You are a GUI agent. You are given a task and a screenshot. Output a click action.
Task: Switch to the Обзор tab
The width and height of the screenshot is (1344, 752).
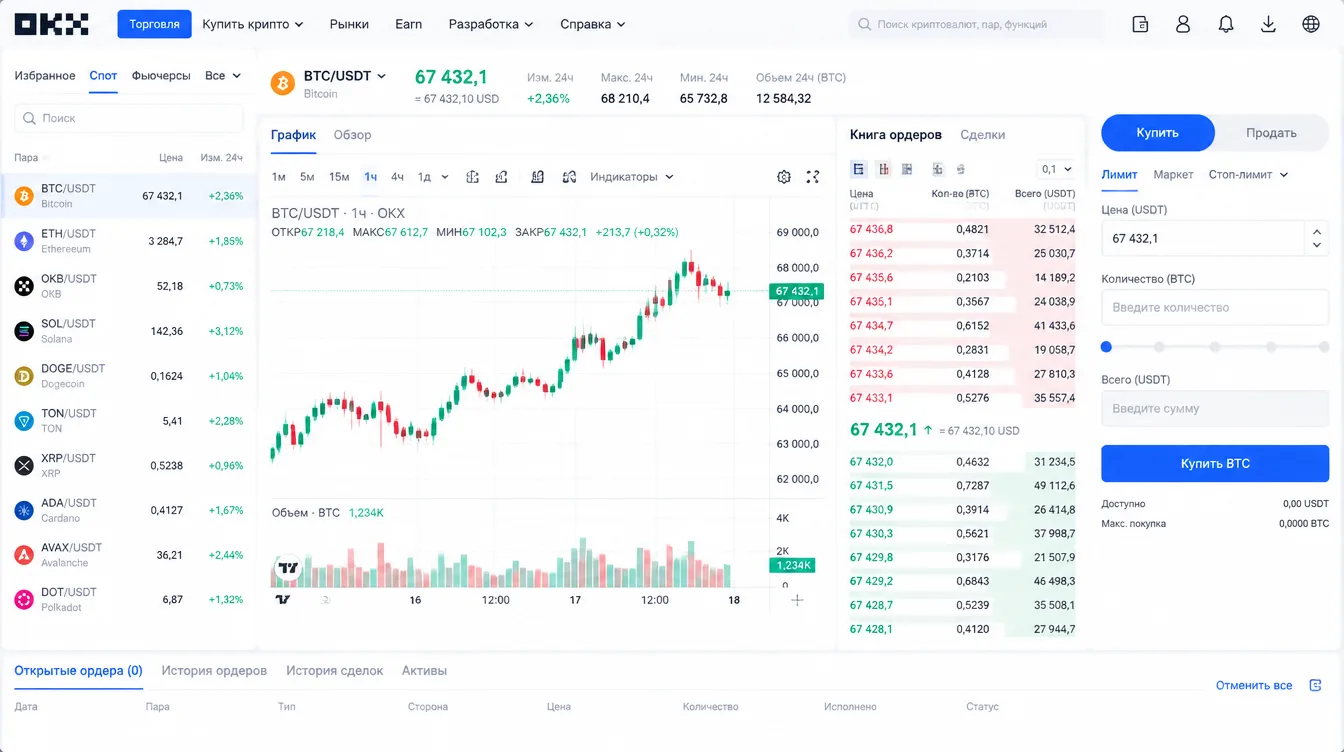[x=352, y=135]
